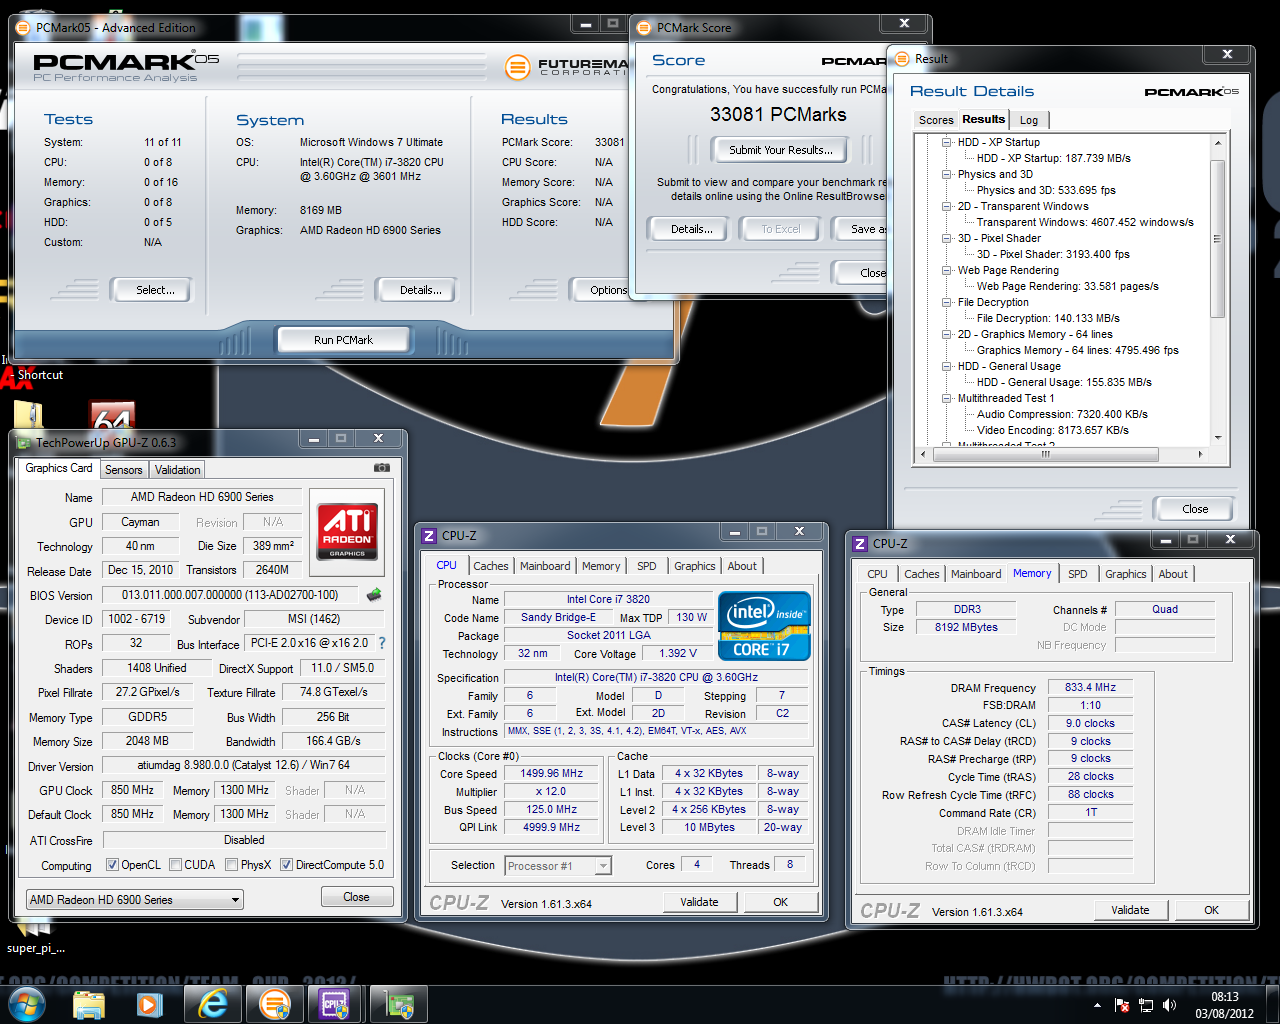
Task: Open Processor #1 selection dropdown
Action: pos(558,866)
